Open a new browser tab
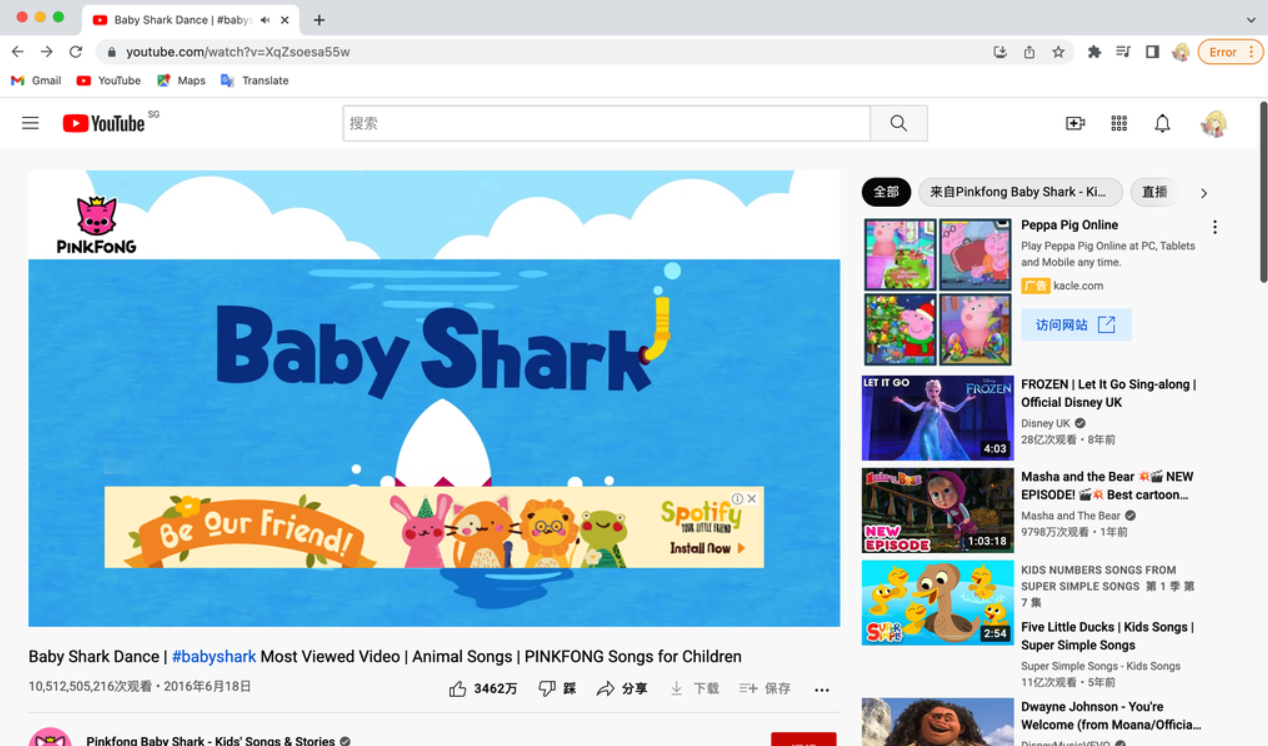Screen dimensions: 1268x746 (x=319, y=20)
